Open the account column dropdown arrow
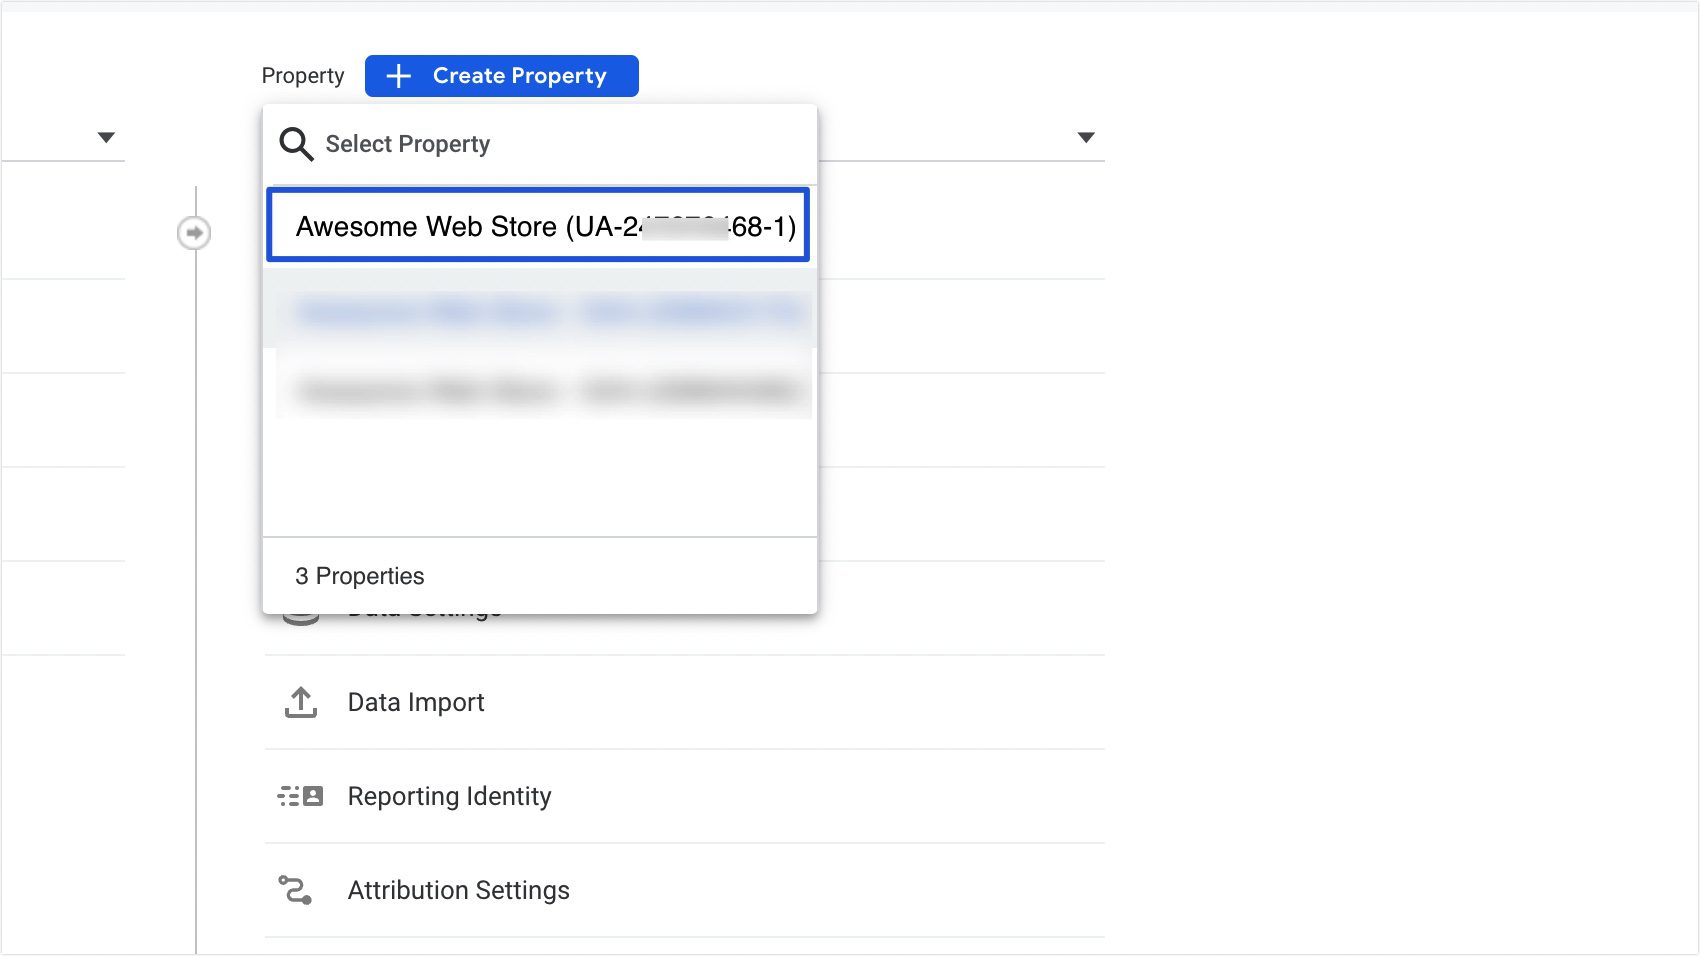This screenshot has width=1700, height=956. point(106,137)
